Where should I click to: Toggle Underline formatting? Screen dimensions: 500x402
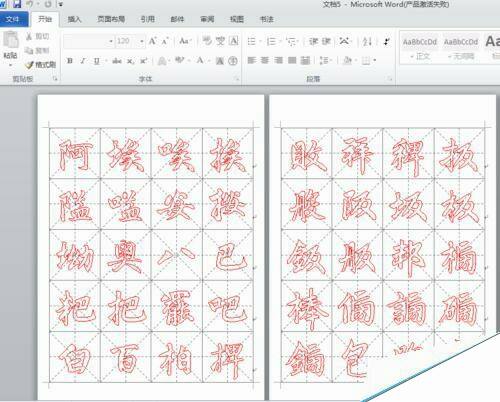pyautogui.click(x=97, y=61)
